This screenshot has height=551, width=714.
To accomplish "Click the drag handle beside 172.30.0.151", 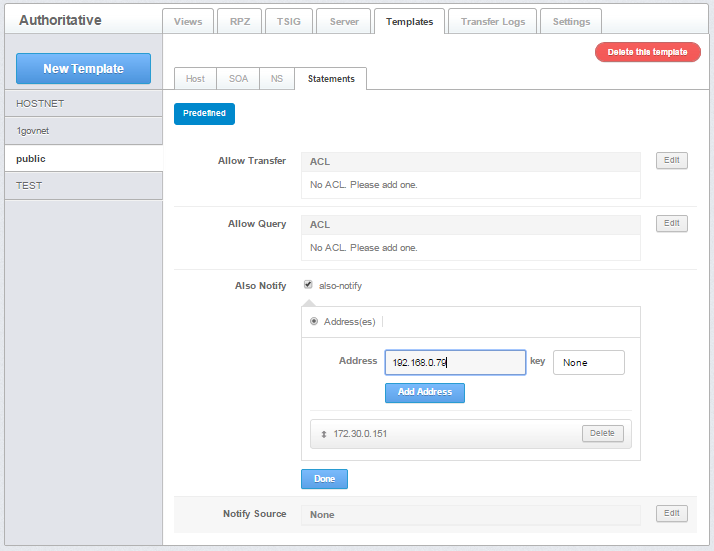I will (323, 434).
